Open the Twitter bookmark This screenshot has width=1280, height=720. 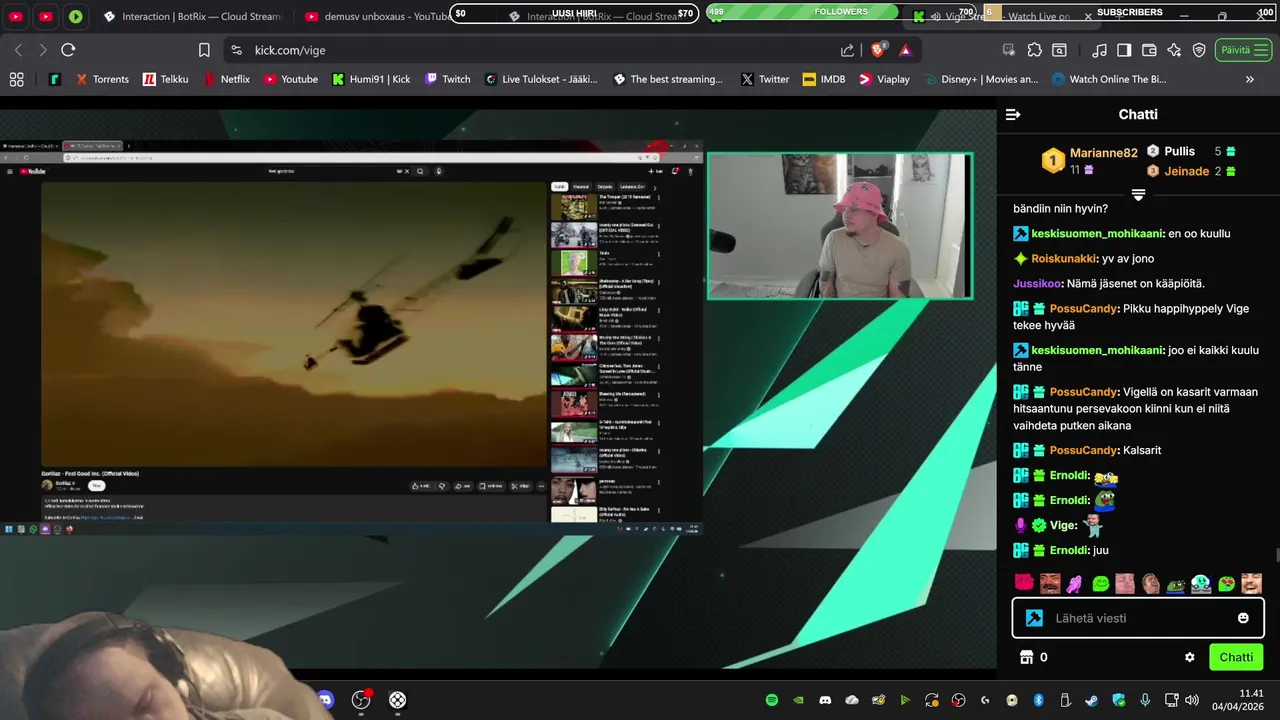click(x=765, y=79)
